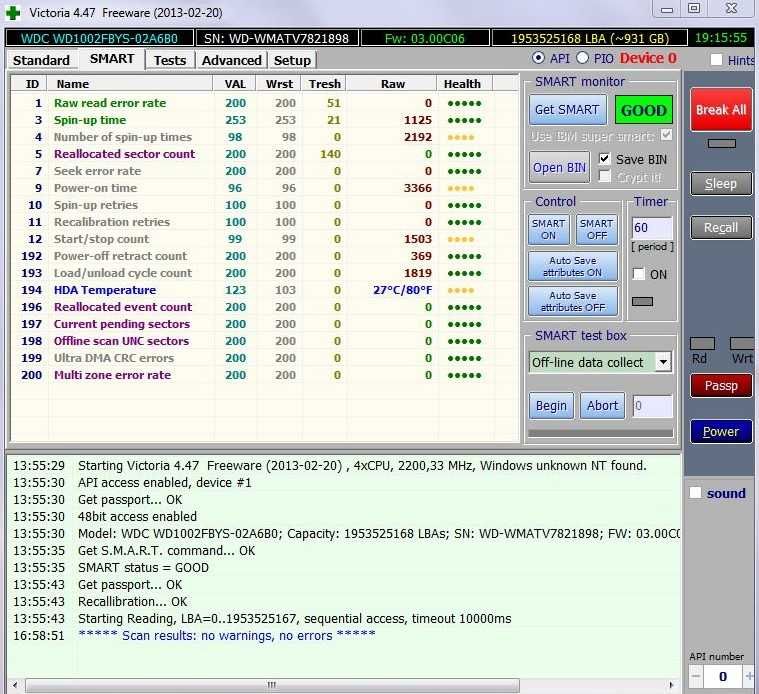Click the Get SMART button
The height and width of the screenshot is (694, 759).
(x=567, y=110)
